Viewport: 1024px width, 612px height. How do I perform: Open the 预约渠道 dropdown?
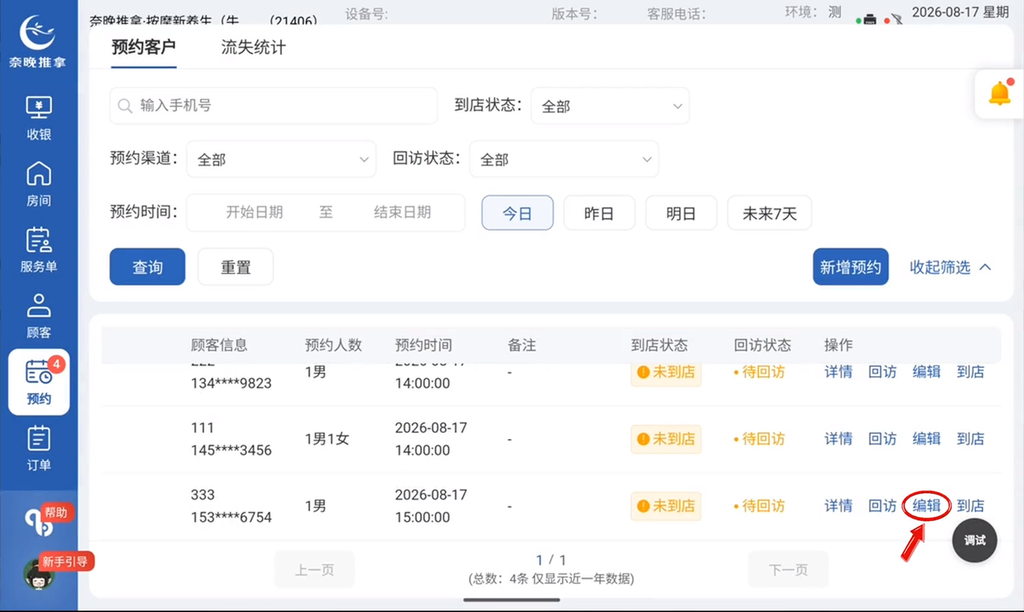coord(281,159)
